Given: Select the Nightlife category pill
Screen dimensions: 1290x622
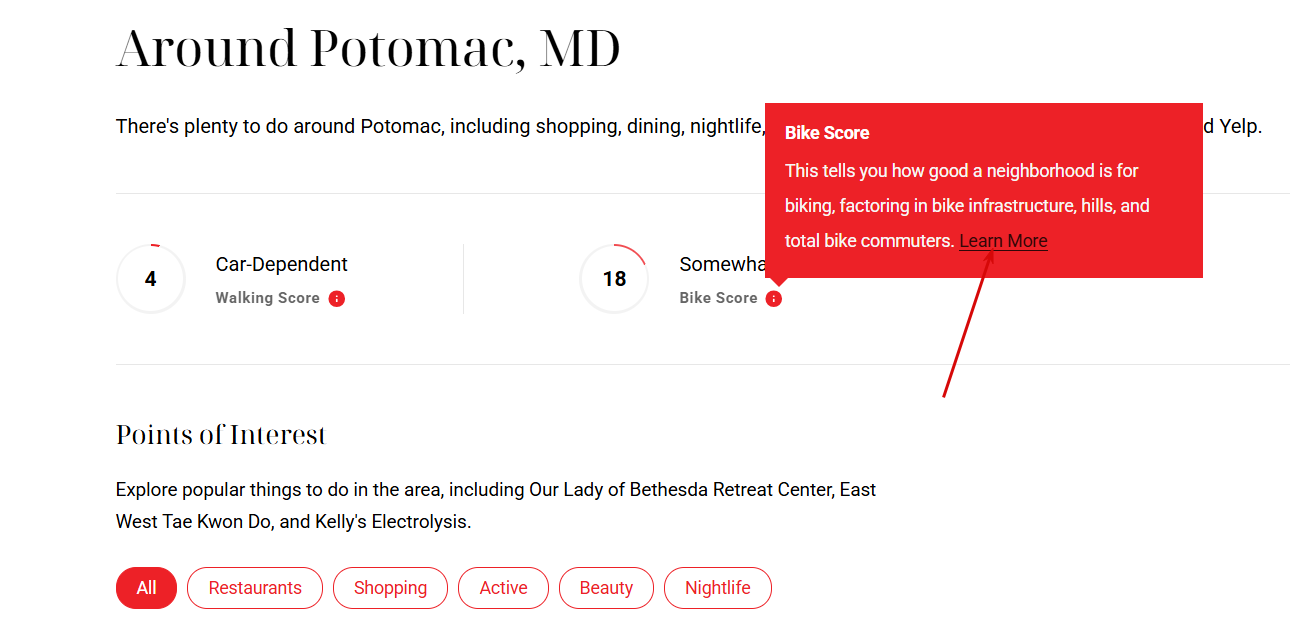Looking at the screenshot, I should pos(717,588).
